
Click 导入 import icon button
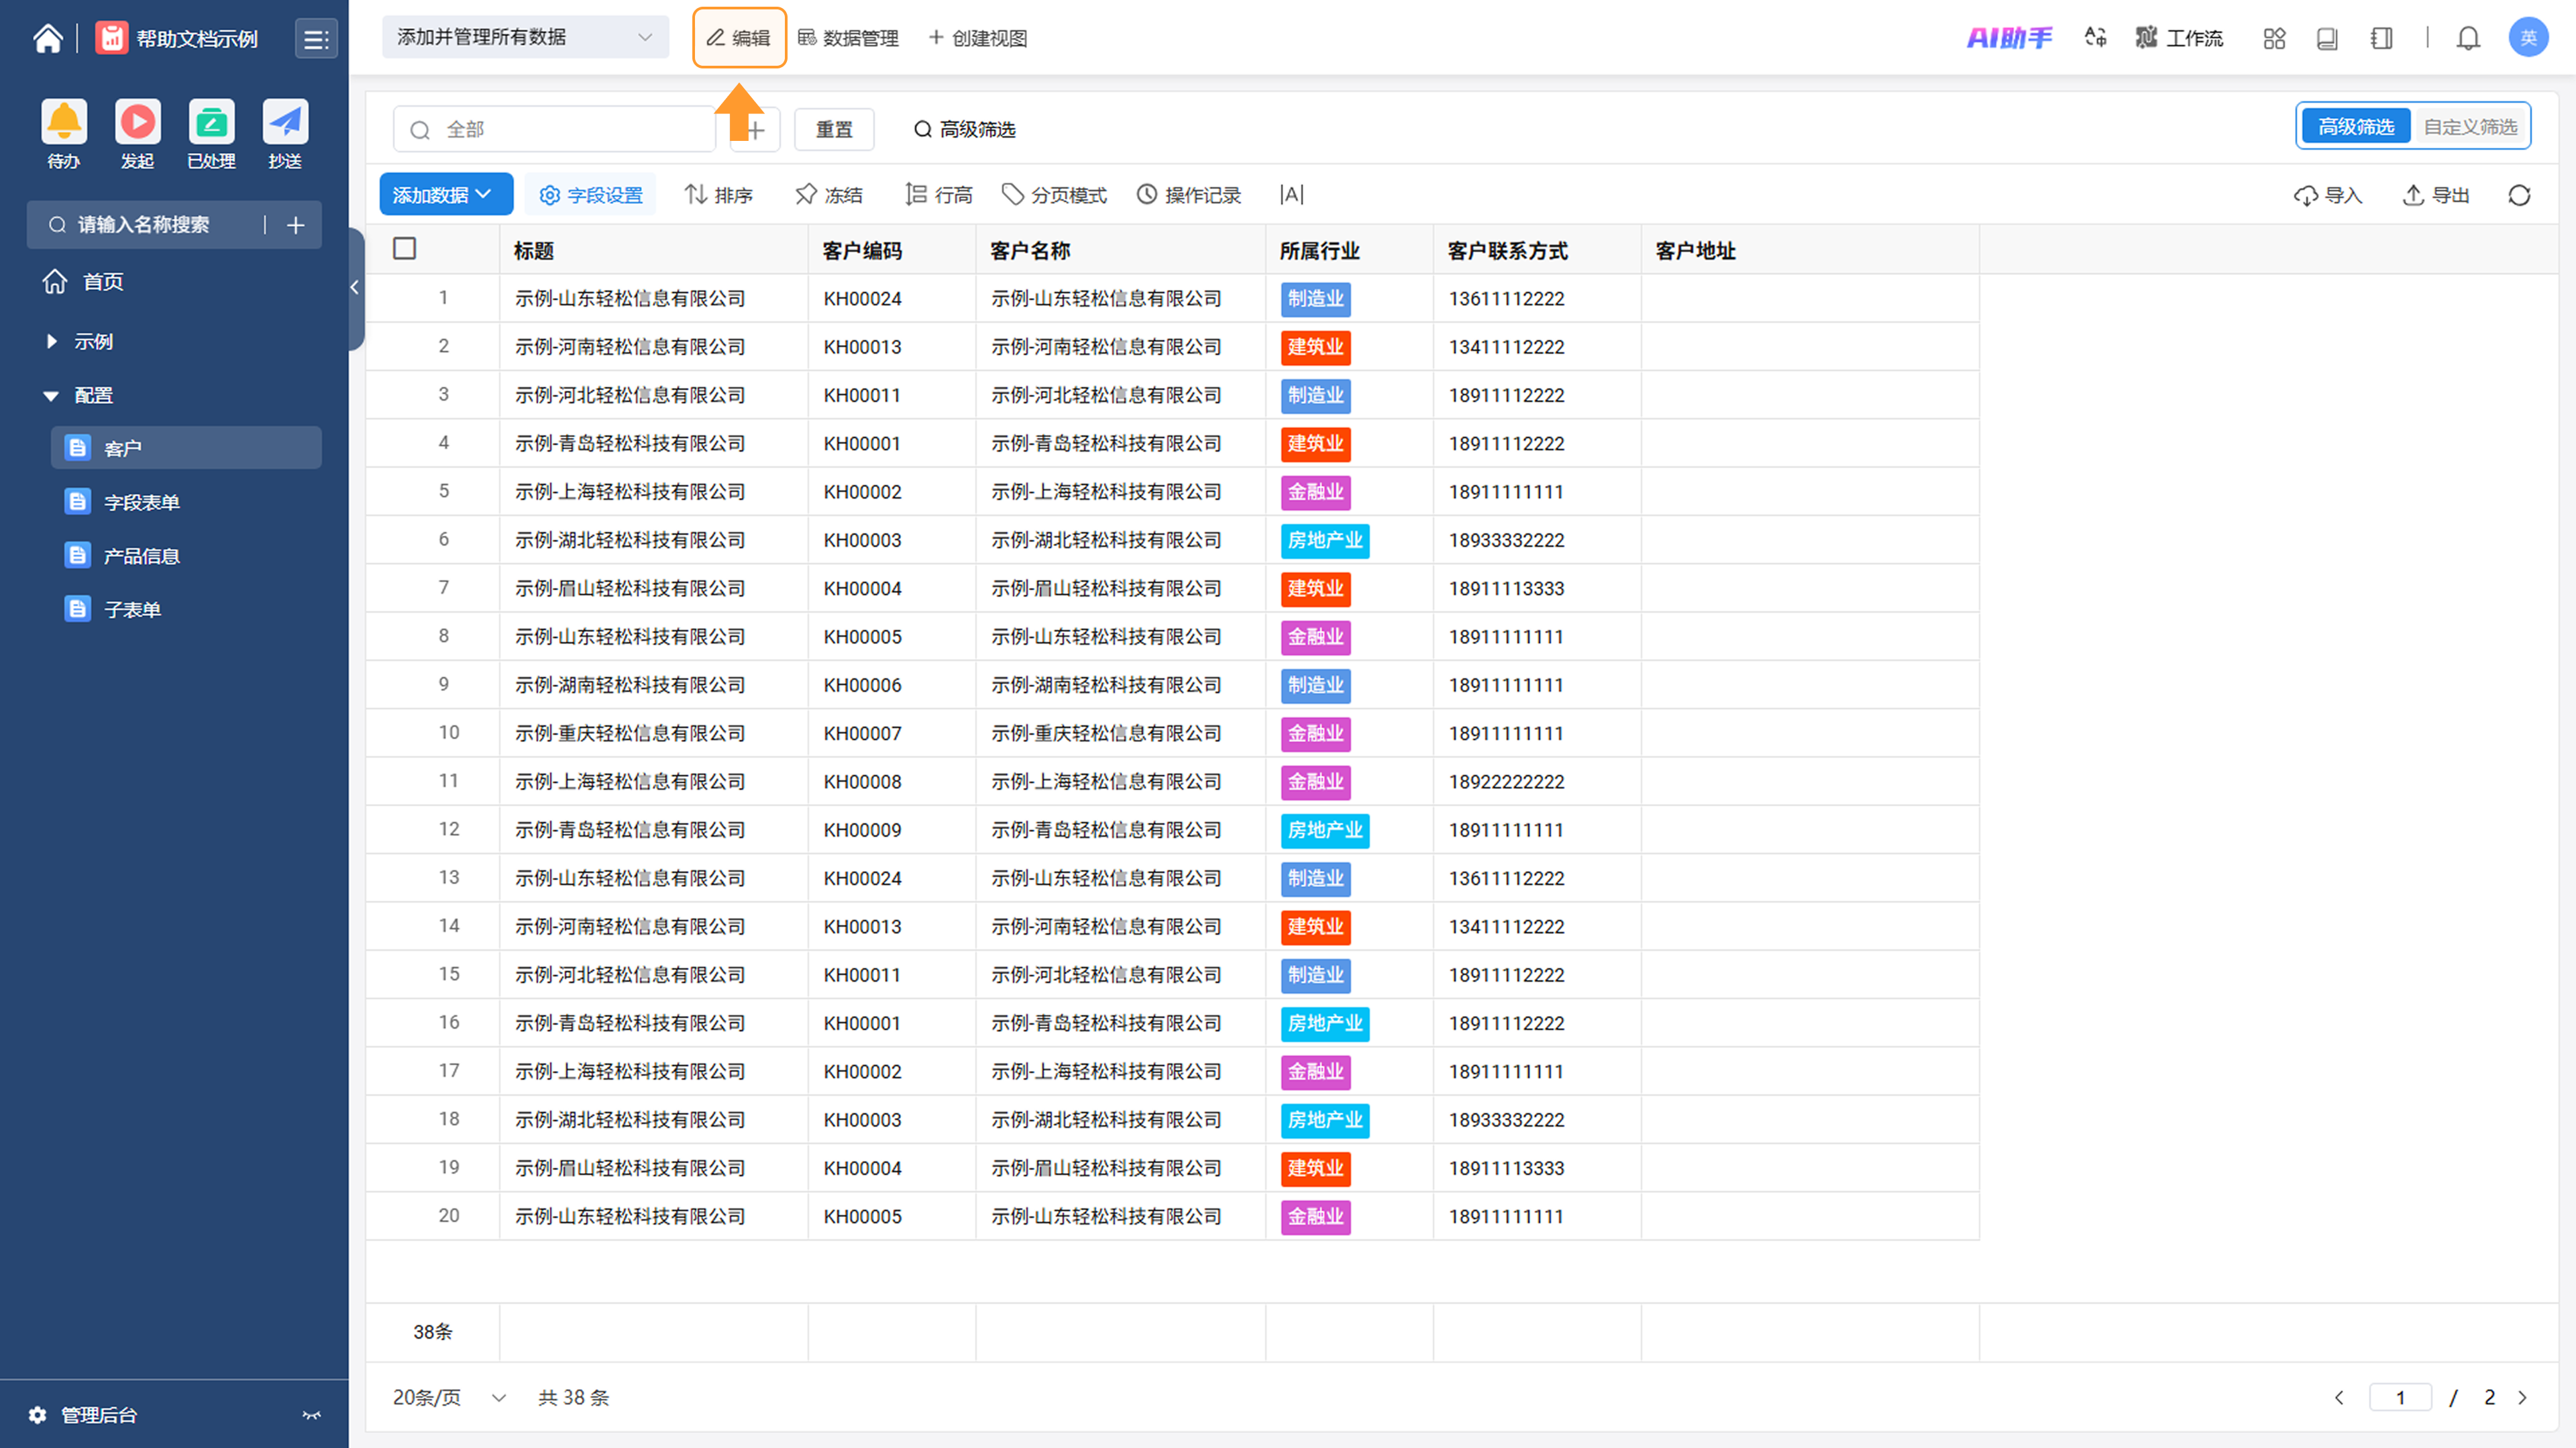[x=2328, y=195]
